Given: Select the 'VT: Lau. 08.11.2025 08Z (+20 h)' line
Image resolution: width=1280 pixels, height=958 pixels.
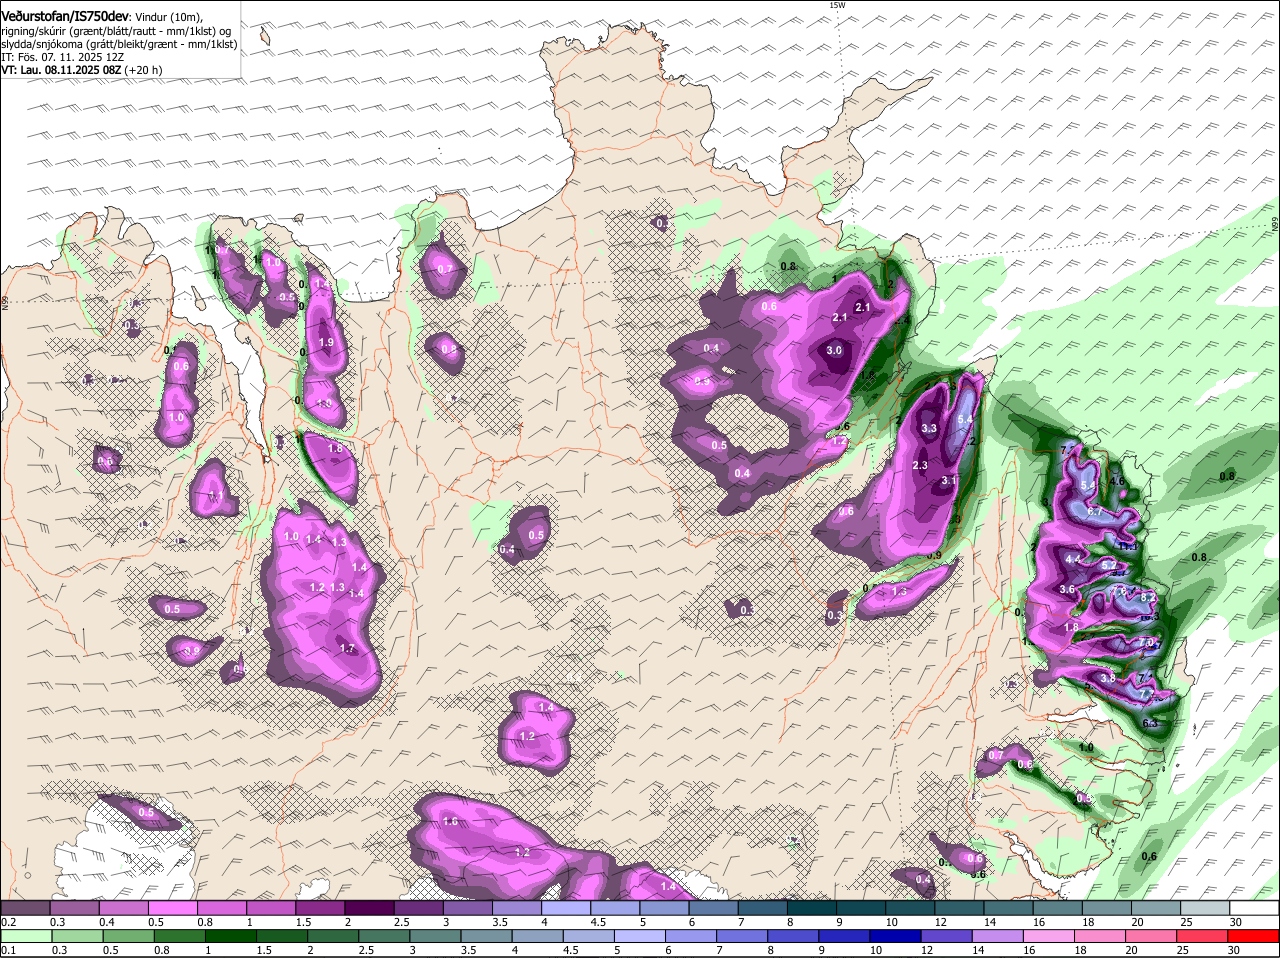Looking at the screenshot, I should (x=82, y=70).
